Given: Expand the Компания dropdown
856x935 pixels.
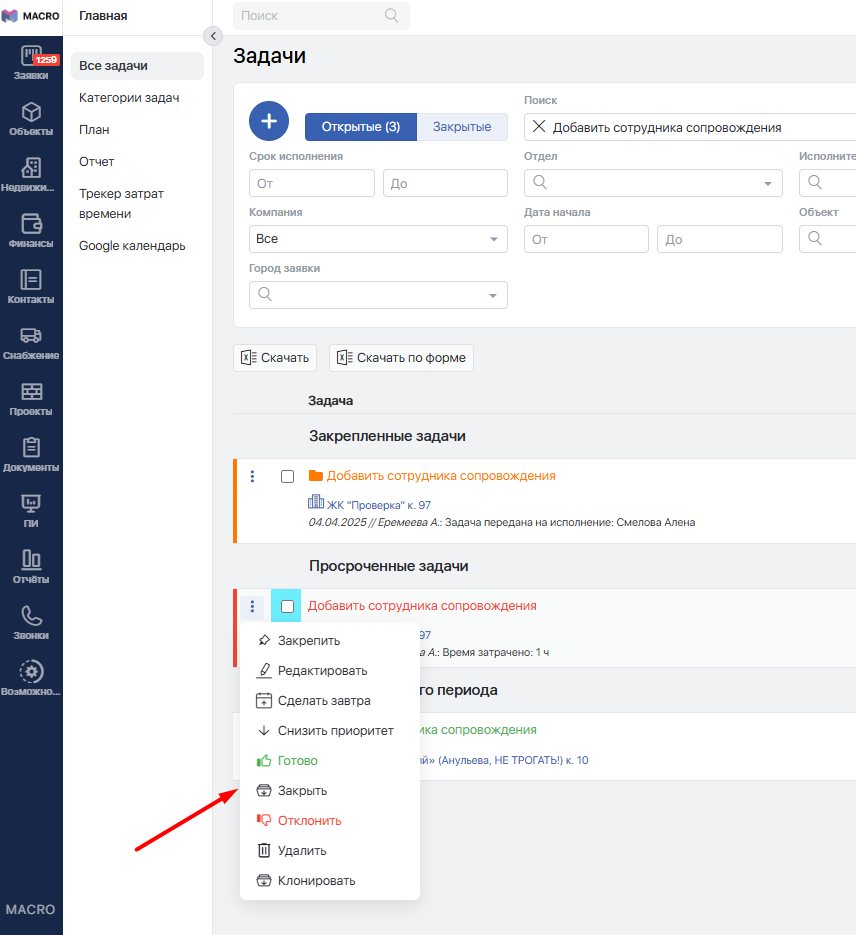Looking at the screenshot, I should (378, 239).
